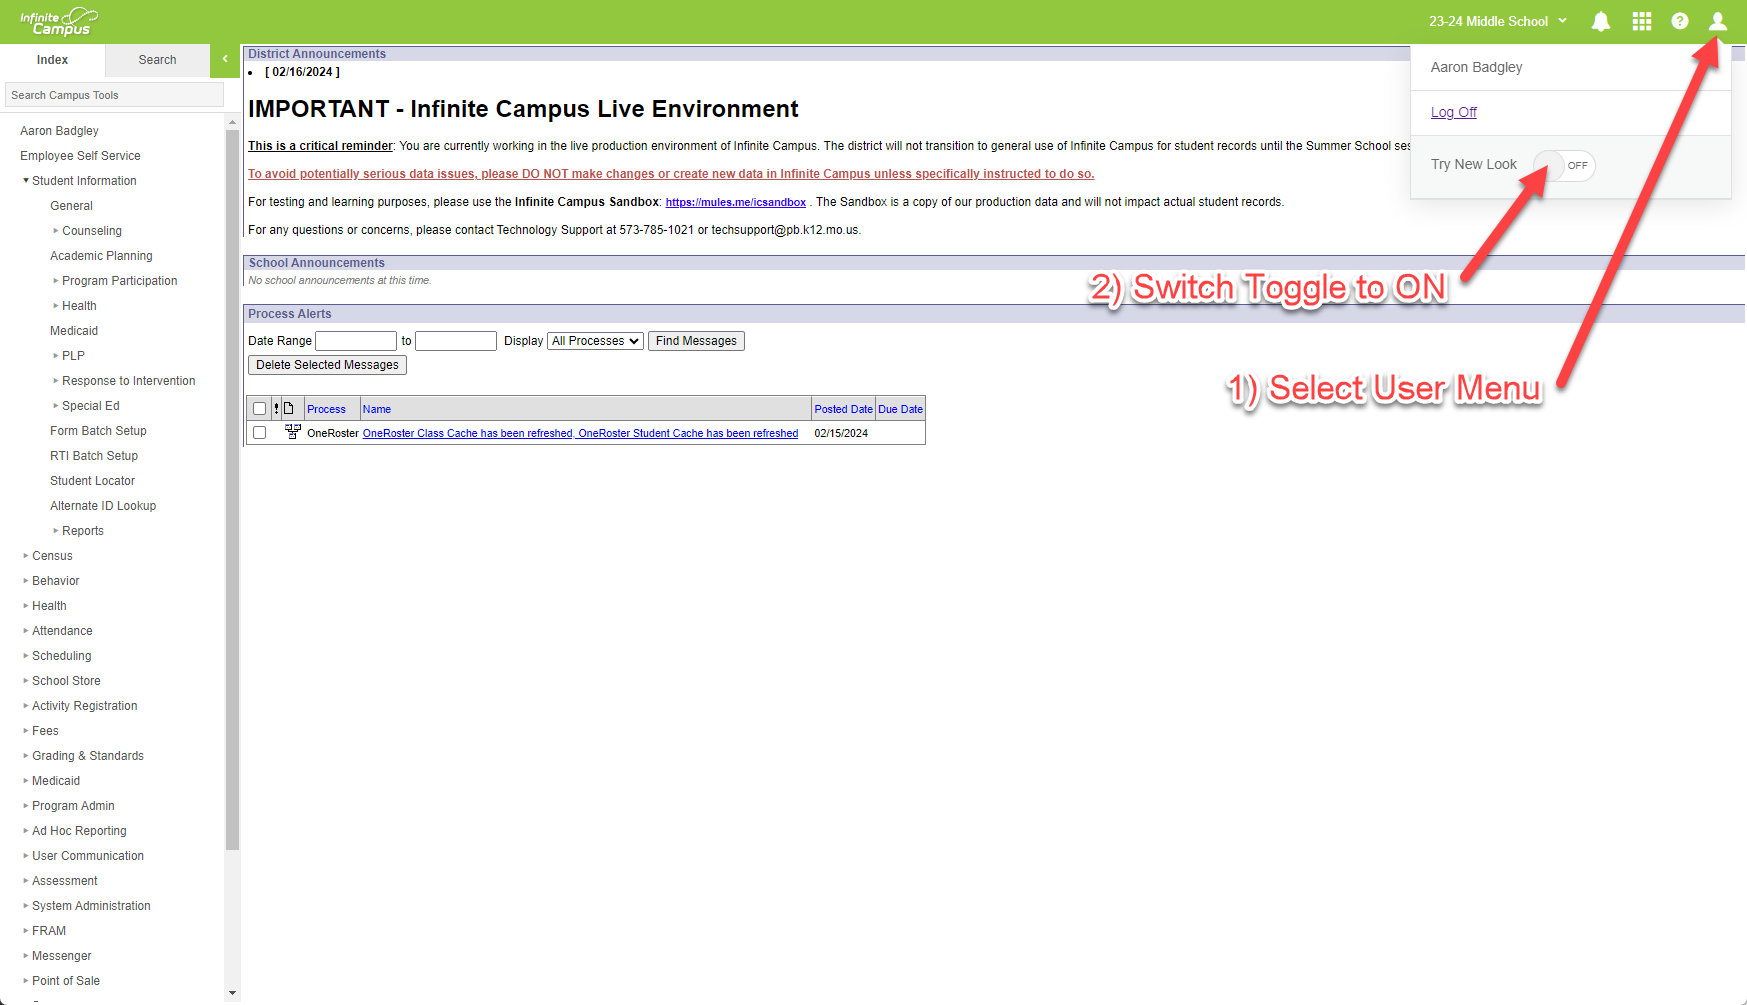Image resolution: width=1747 pixels, height=1005 pixels.
Task: Expand the Grading & Standards module
Action: tap(26, 756)
